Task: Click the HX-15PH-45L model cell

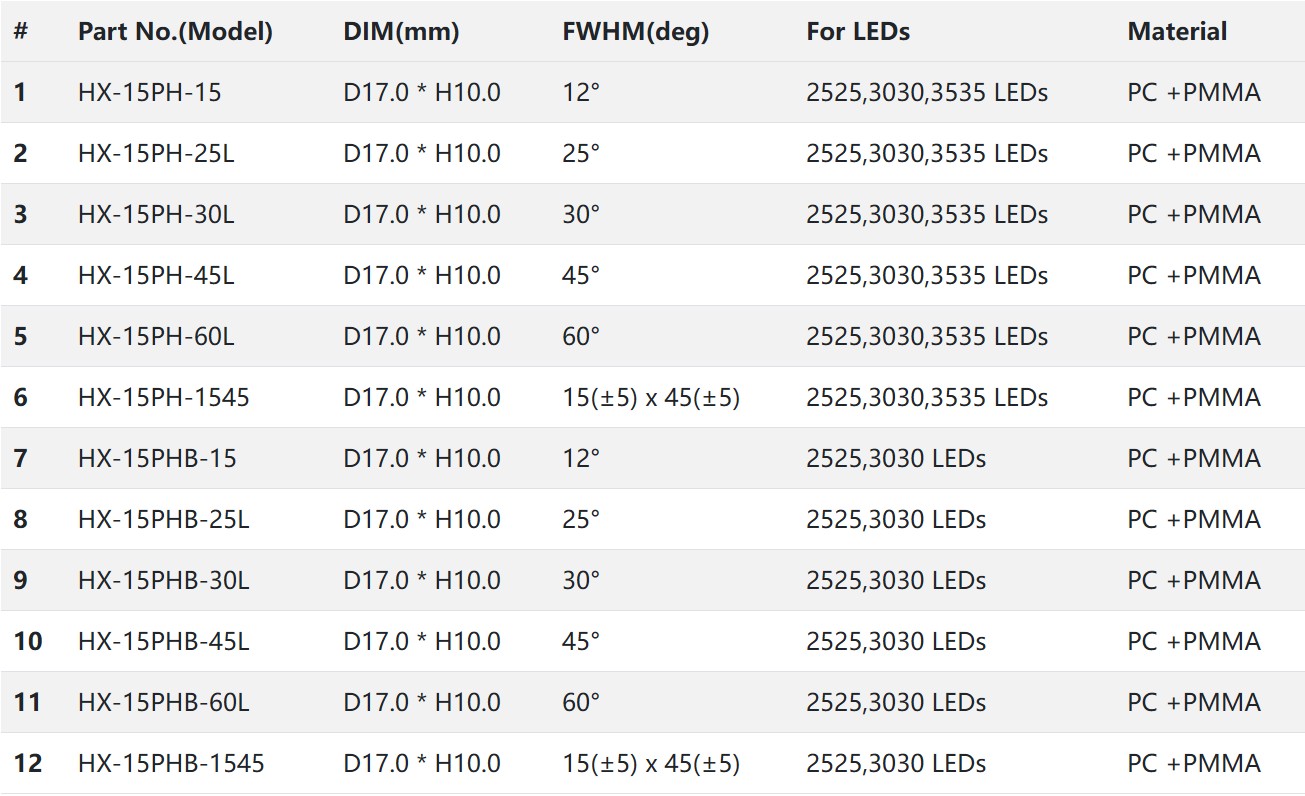Action: pos(156,276)
